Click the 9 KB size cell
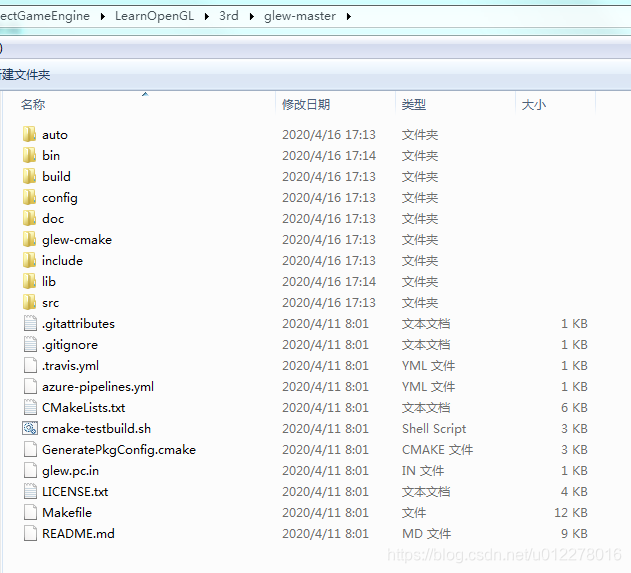 coord(574,534)
